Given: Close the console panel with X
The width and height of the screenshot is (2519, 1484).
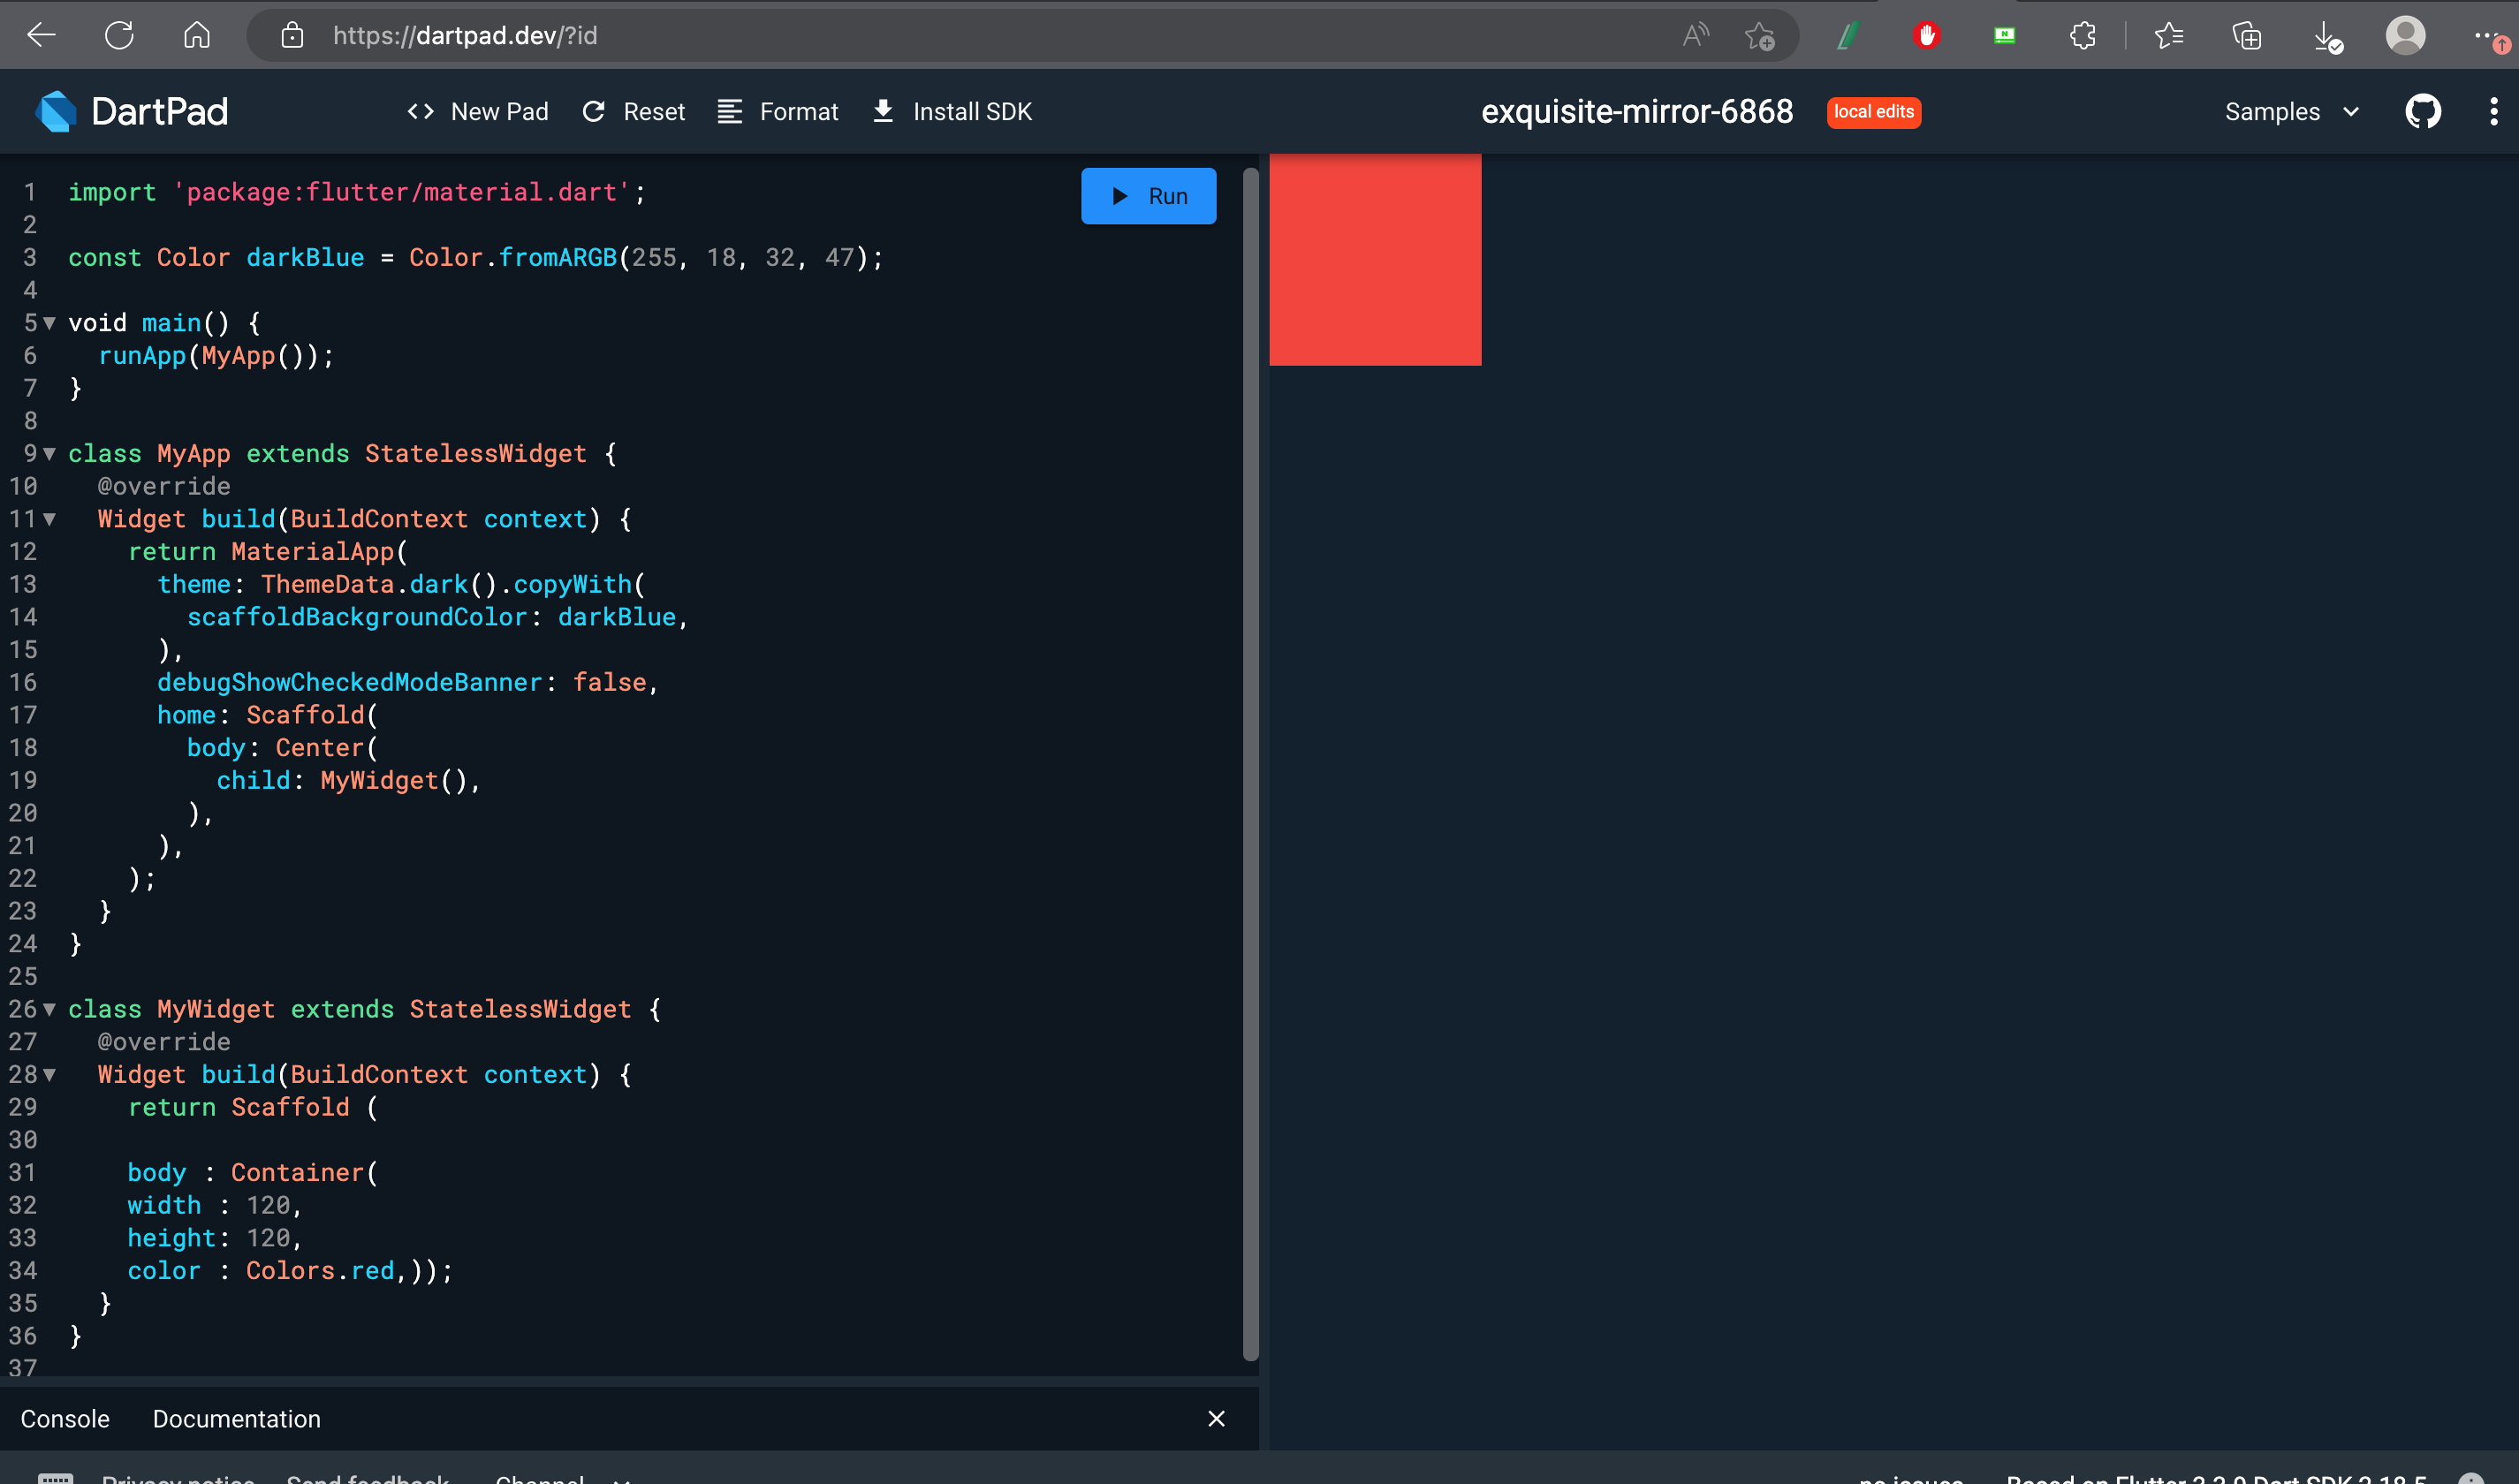Looking at the screenshot, I should coord(1216,1418).
